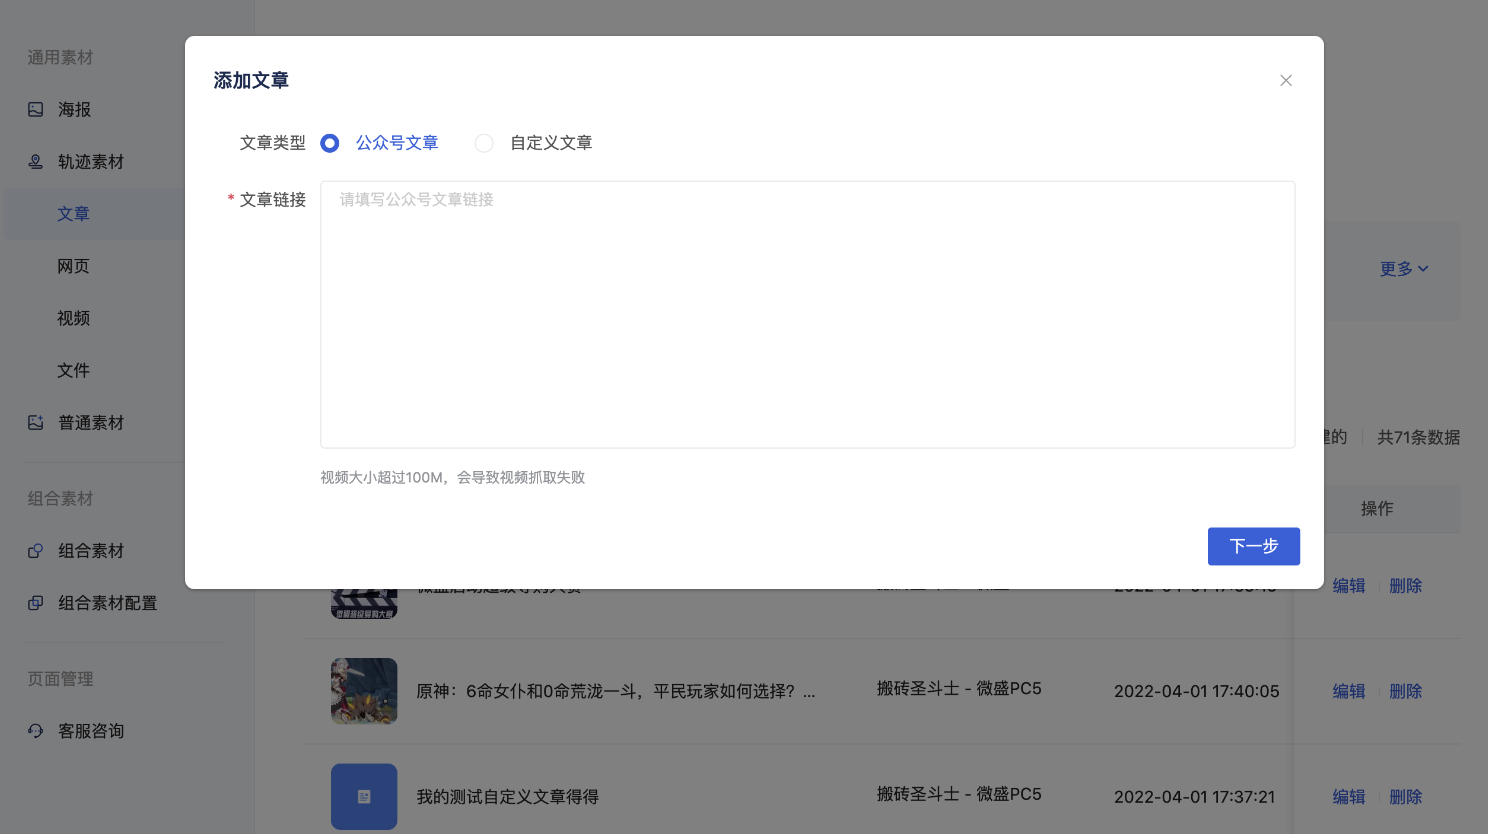This screenshot has width=1488, height=834.
Task: Open 客服咨询 in the sidebar
Action: 92,731
